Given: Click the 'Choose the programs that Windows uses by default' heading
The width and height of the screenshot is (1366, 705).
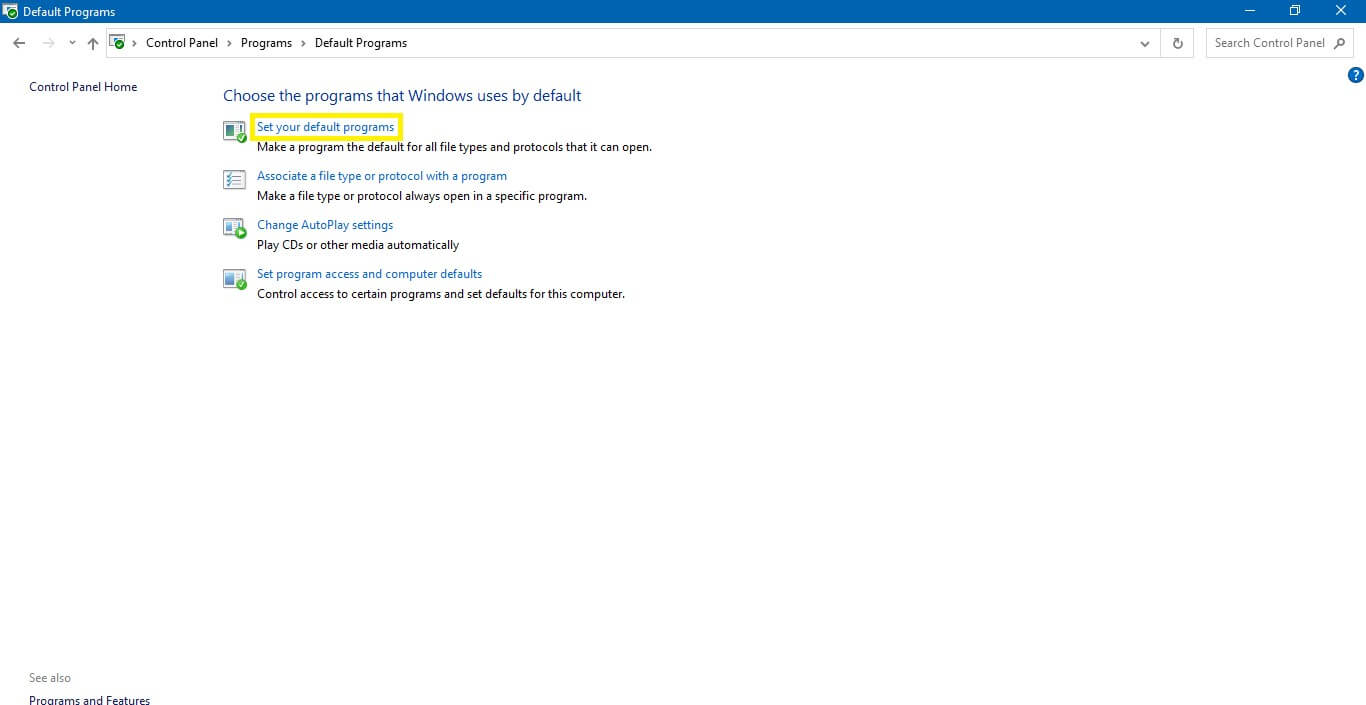Looking at the screenshot, I should (x=402, y=96).
